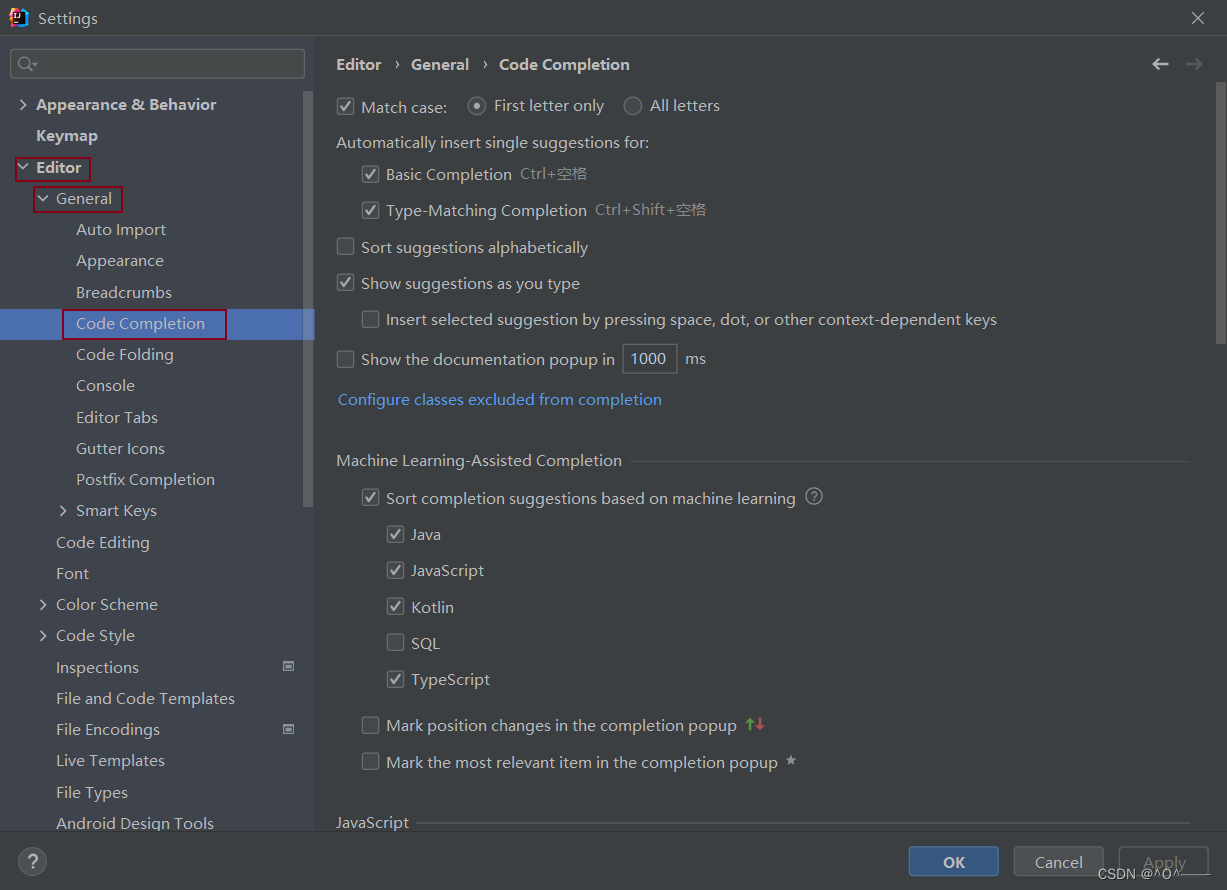Select the All letters radio button
This screenshot has width=1227, height=890.
pos(633,106)
